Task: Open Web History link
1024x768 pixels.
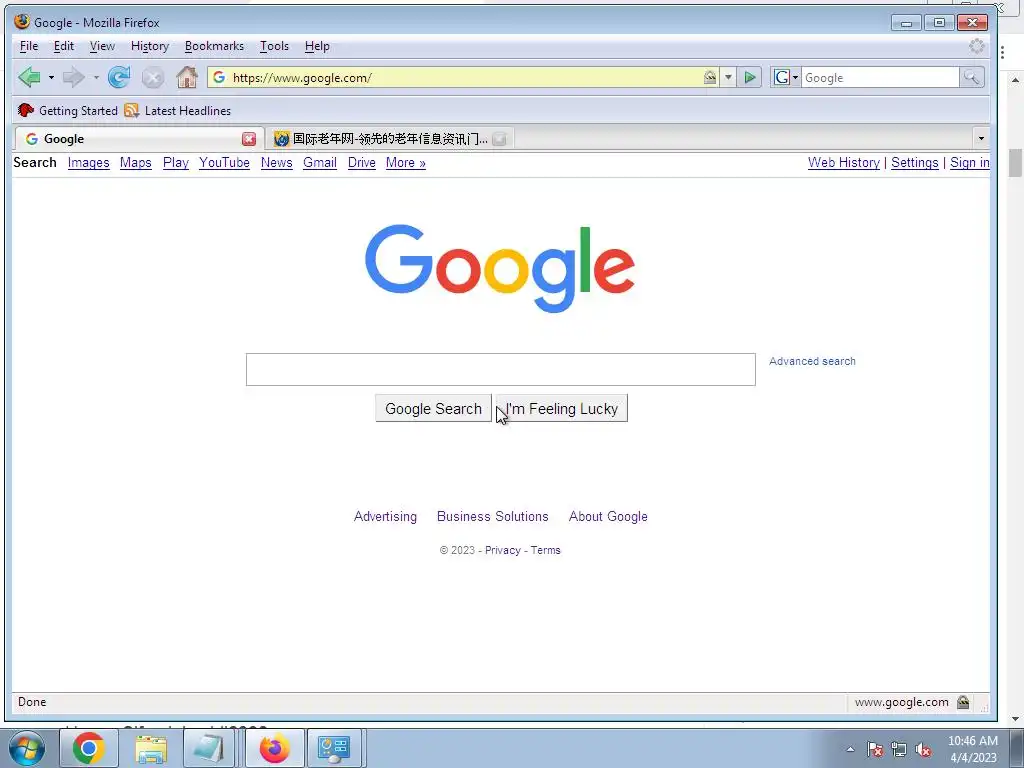Action: click(x=844, y=163)
